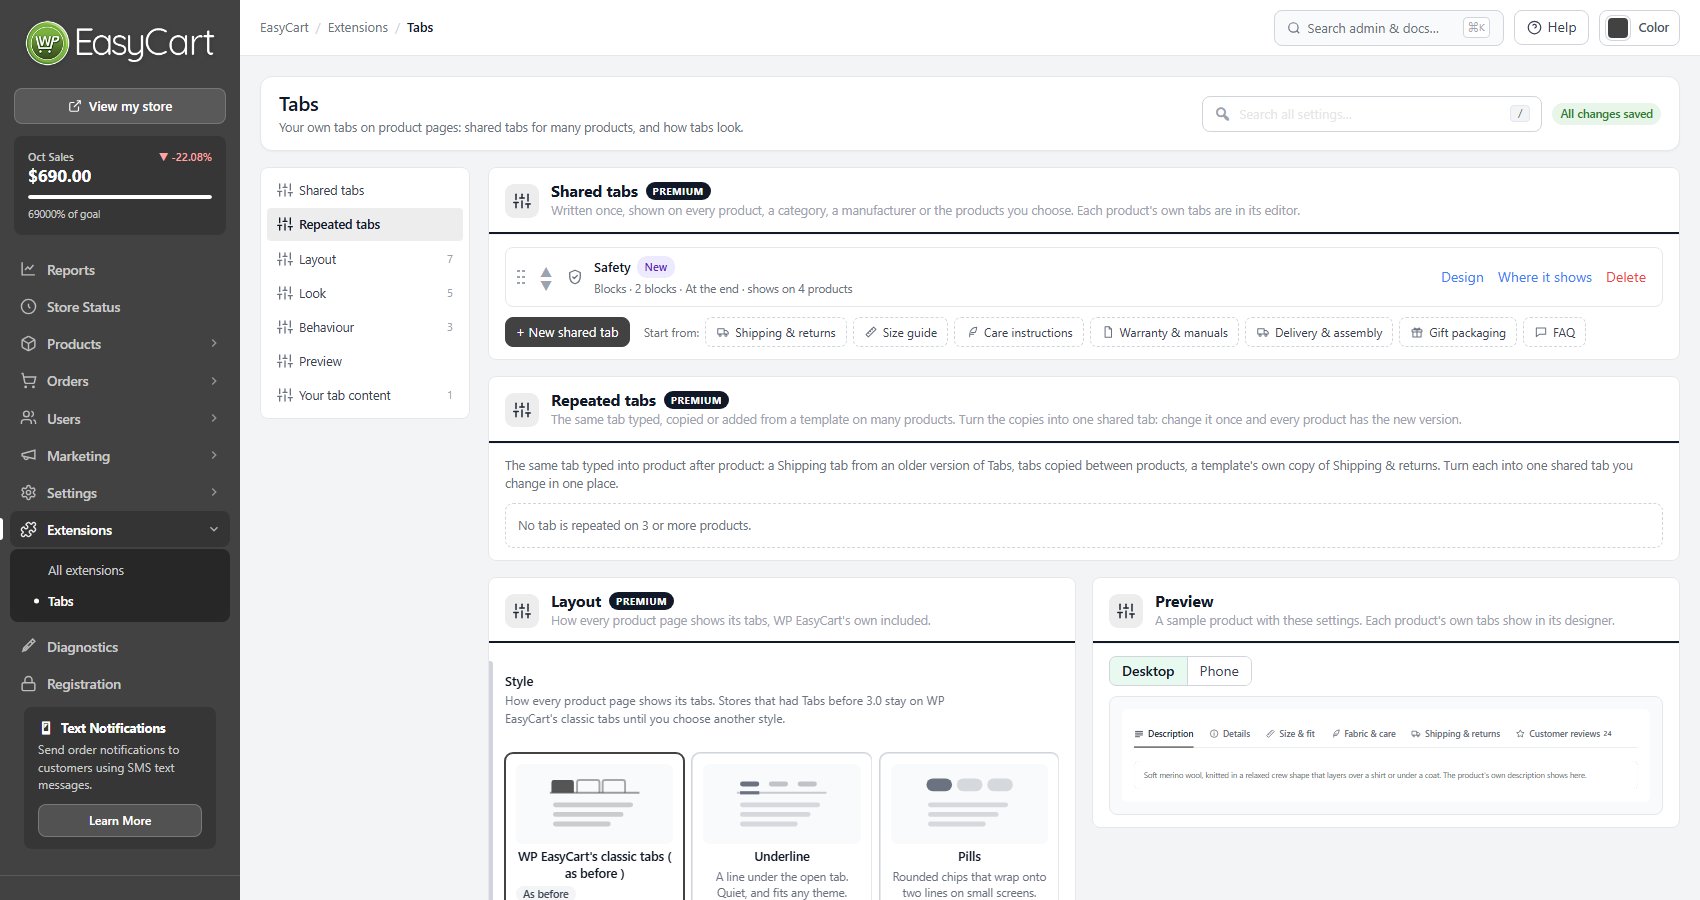This screenshot has height=900, width=1700.
Task: Switch preview to Desktop
Action: point(1148,671)
